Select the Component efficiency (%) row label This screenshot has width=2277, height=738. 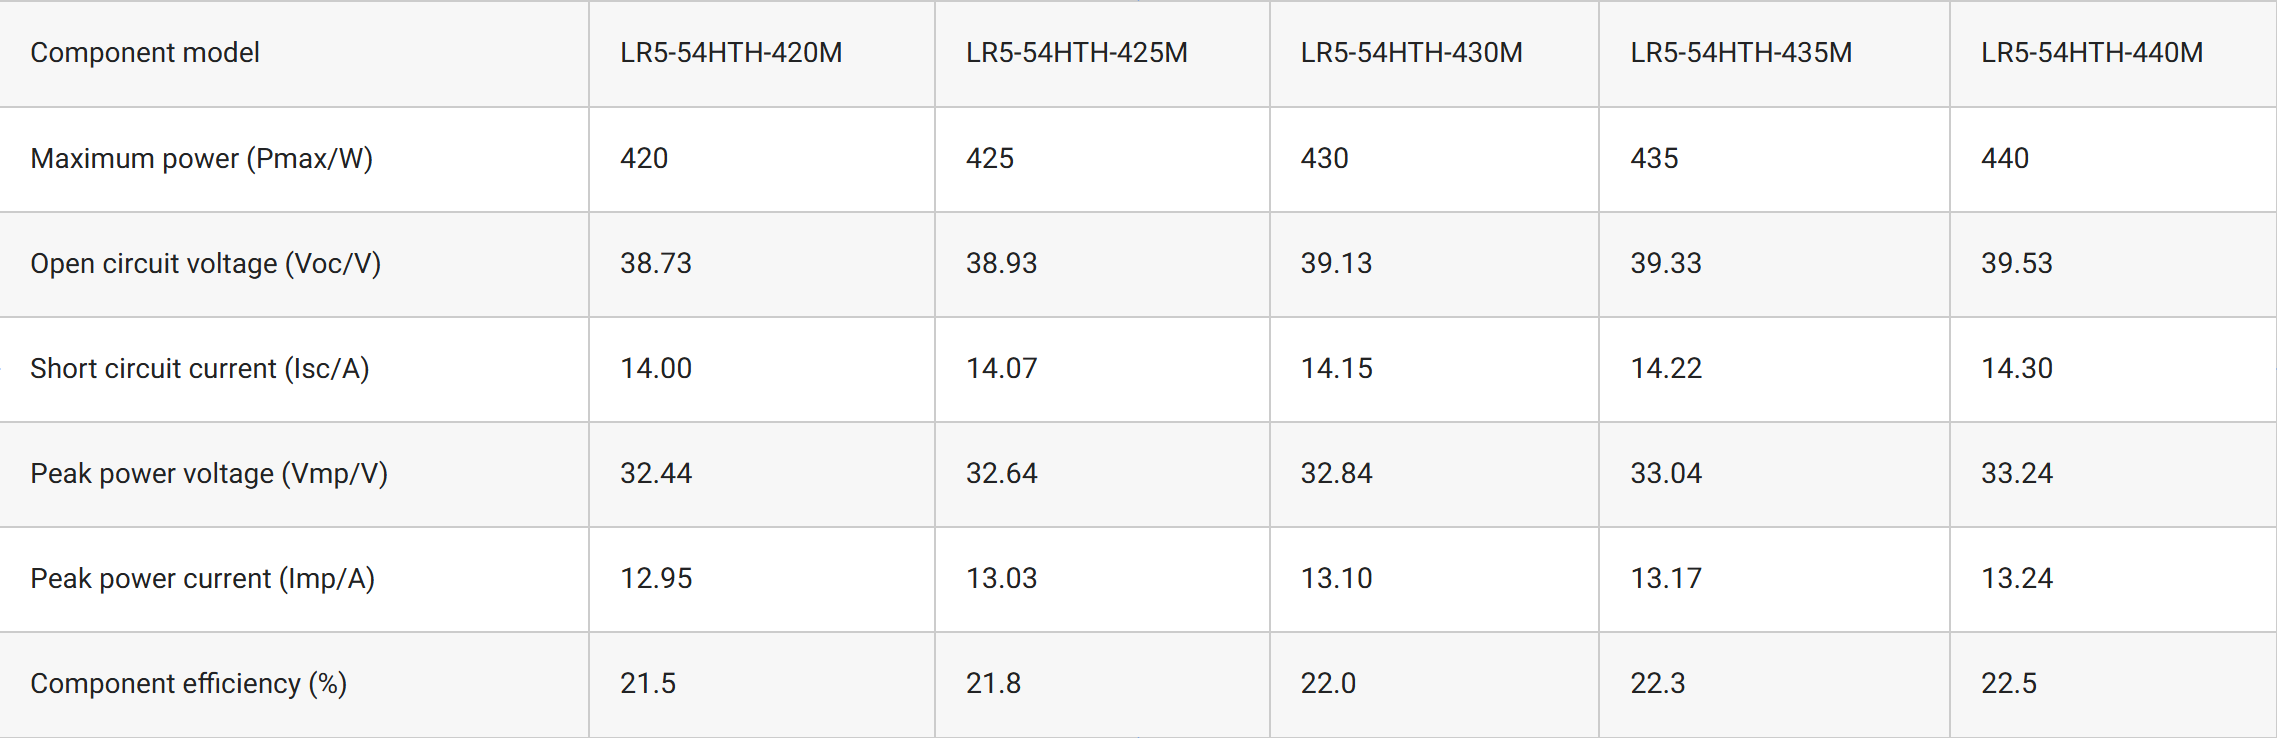point(188,684)
